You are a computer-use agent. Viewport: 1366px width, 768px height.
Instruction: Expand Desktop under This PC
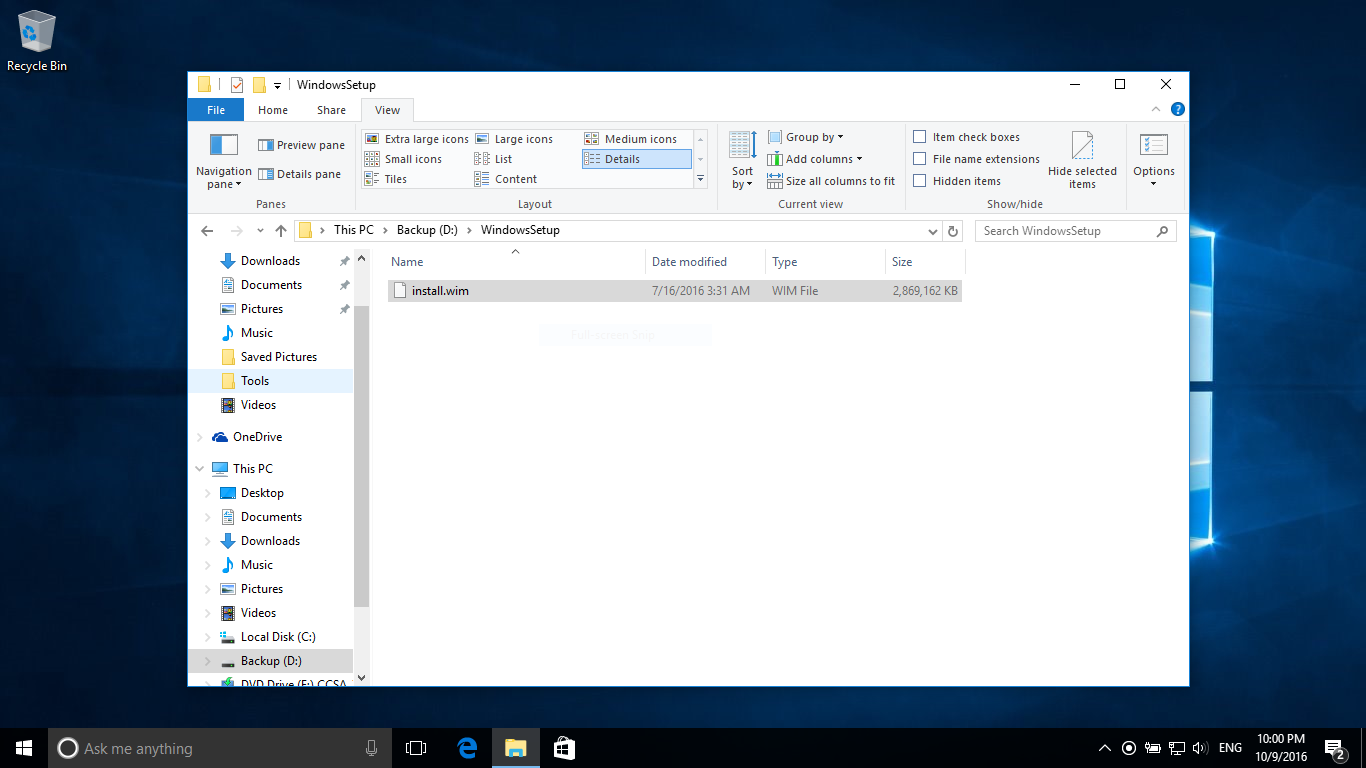[x=208, y=493]
